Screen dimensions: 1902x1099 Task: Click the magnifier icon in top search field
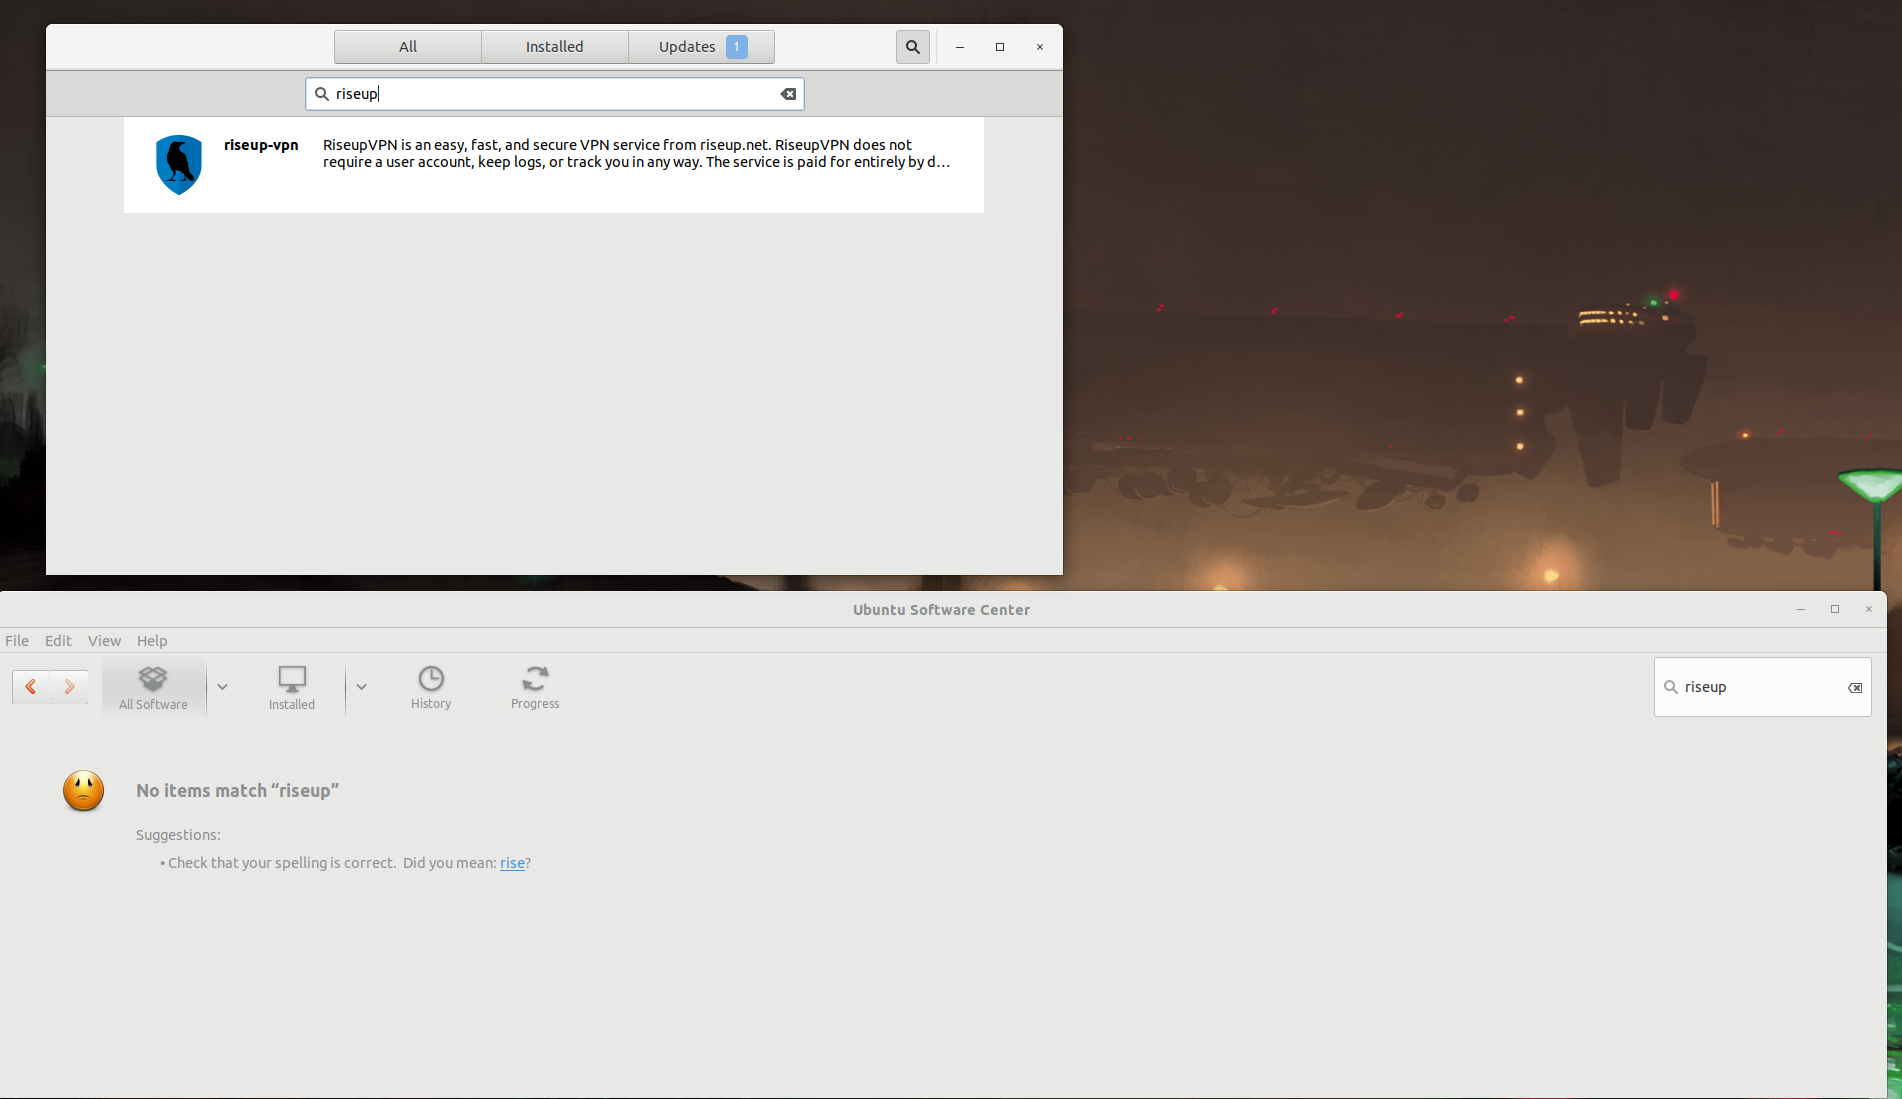pyautogui.click(x=322, y=94)
